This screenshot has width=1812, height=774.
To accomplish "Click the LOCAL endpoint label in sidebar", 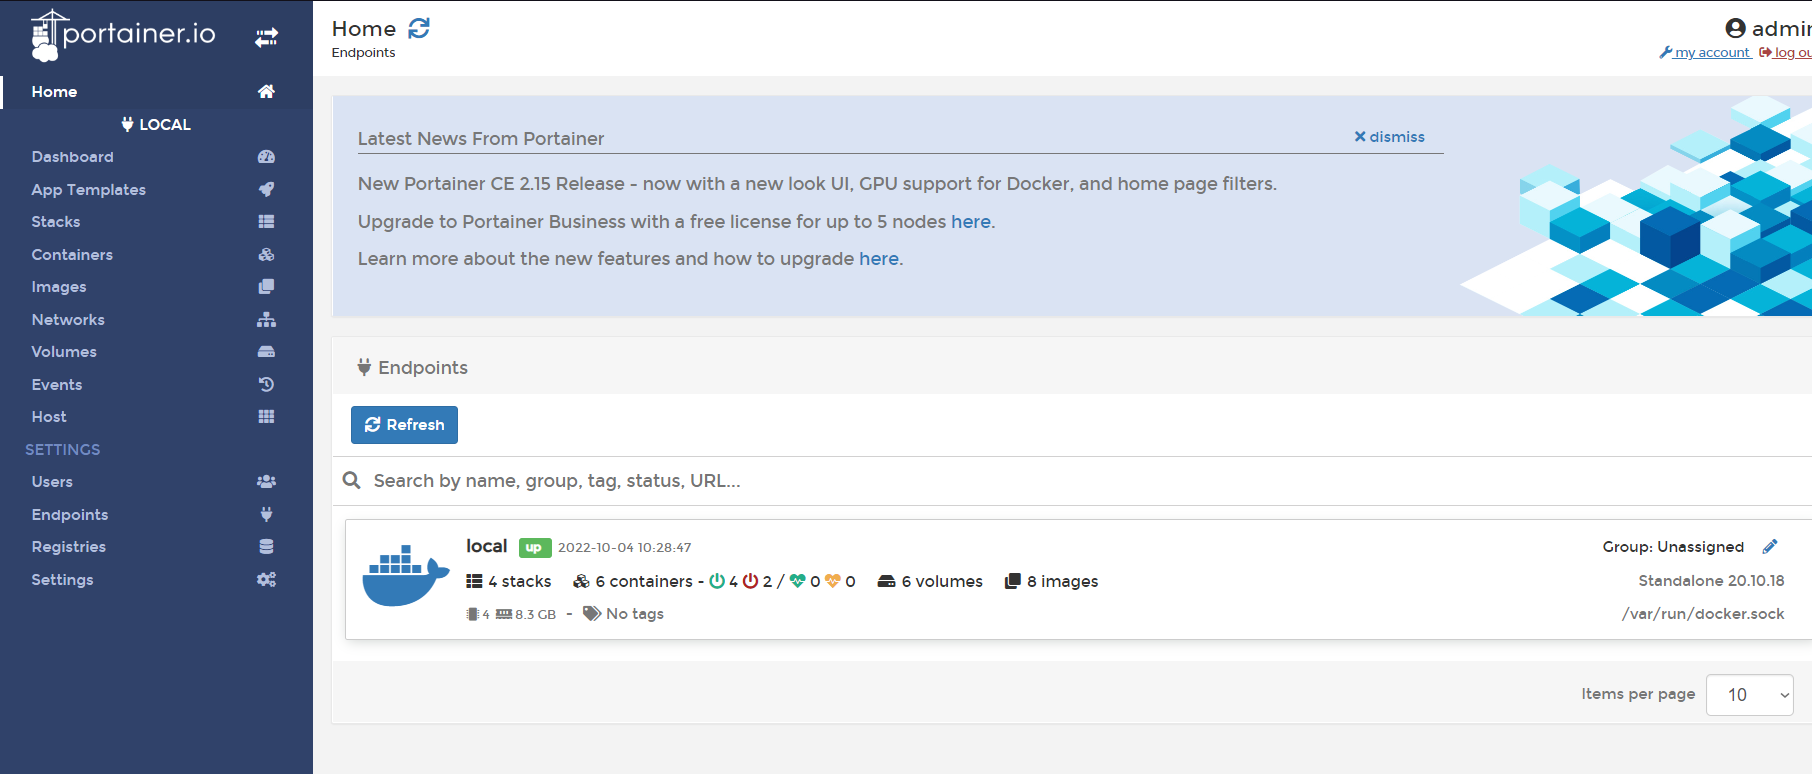I will pyautogui.click(x=156, y=124).
